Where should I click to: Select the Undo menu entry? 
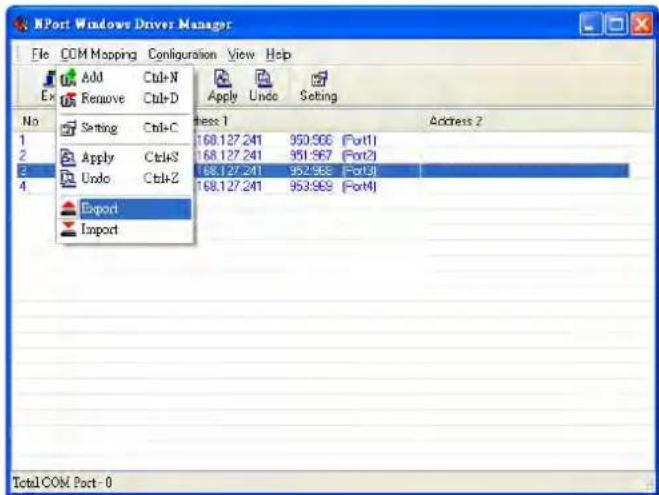(126, 178)
